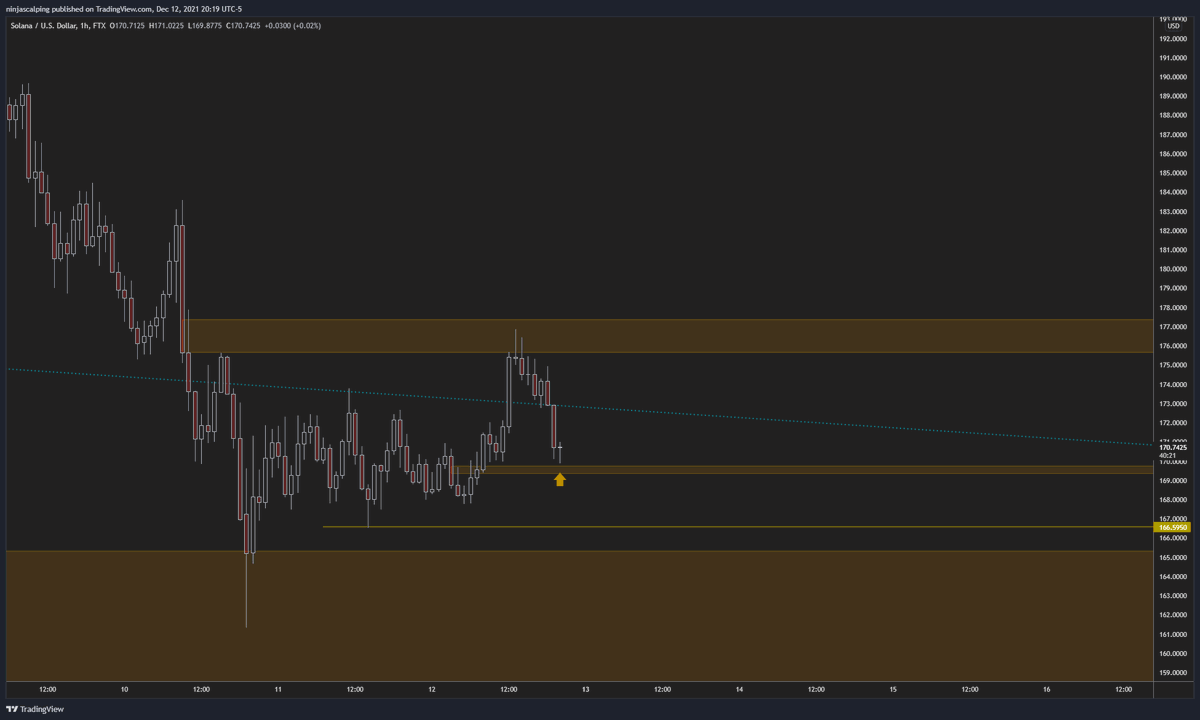Click the date label 14 on time axis

[x=739, y=689]
